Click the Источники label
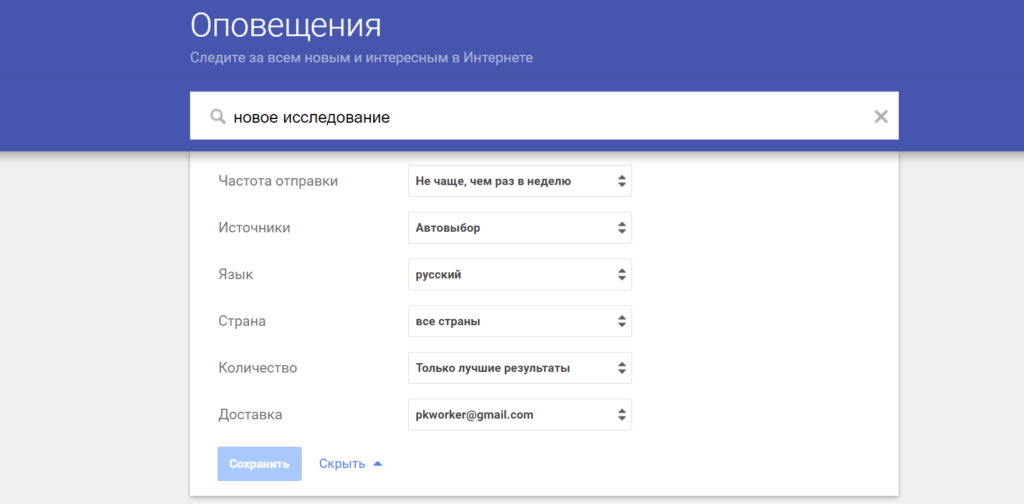This screenshot has width=1024, height=504. coord(254,228)
